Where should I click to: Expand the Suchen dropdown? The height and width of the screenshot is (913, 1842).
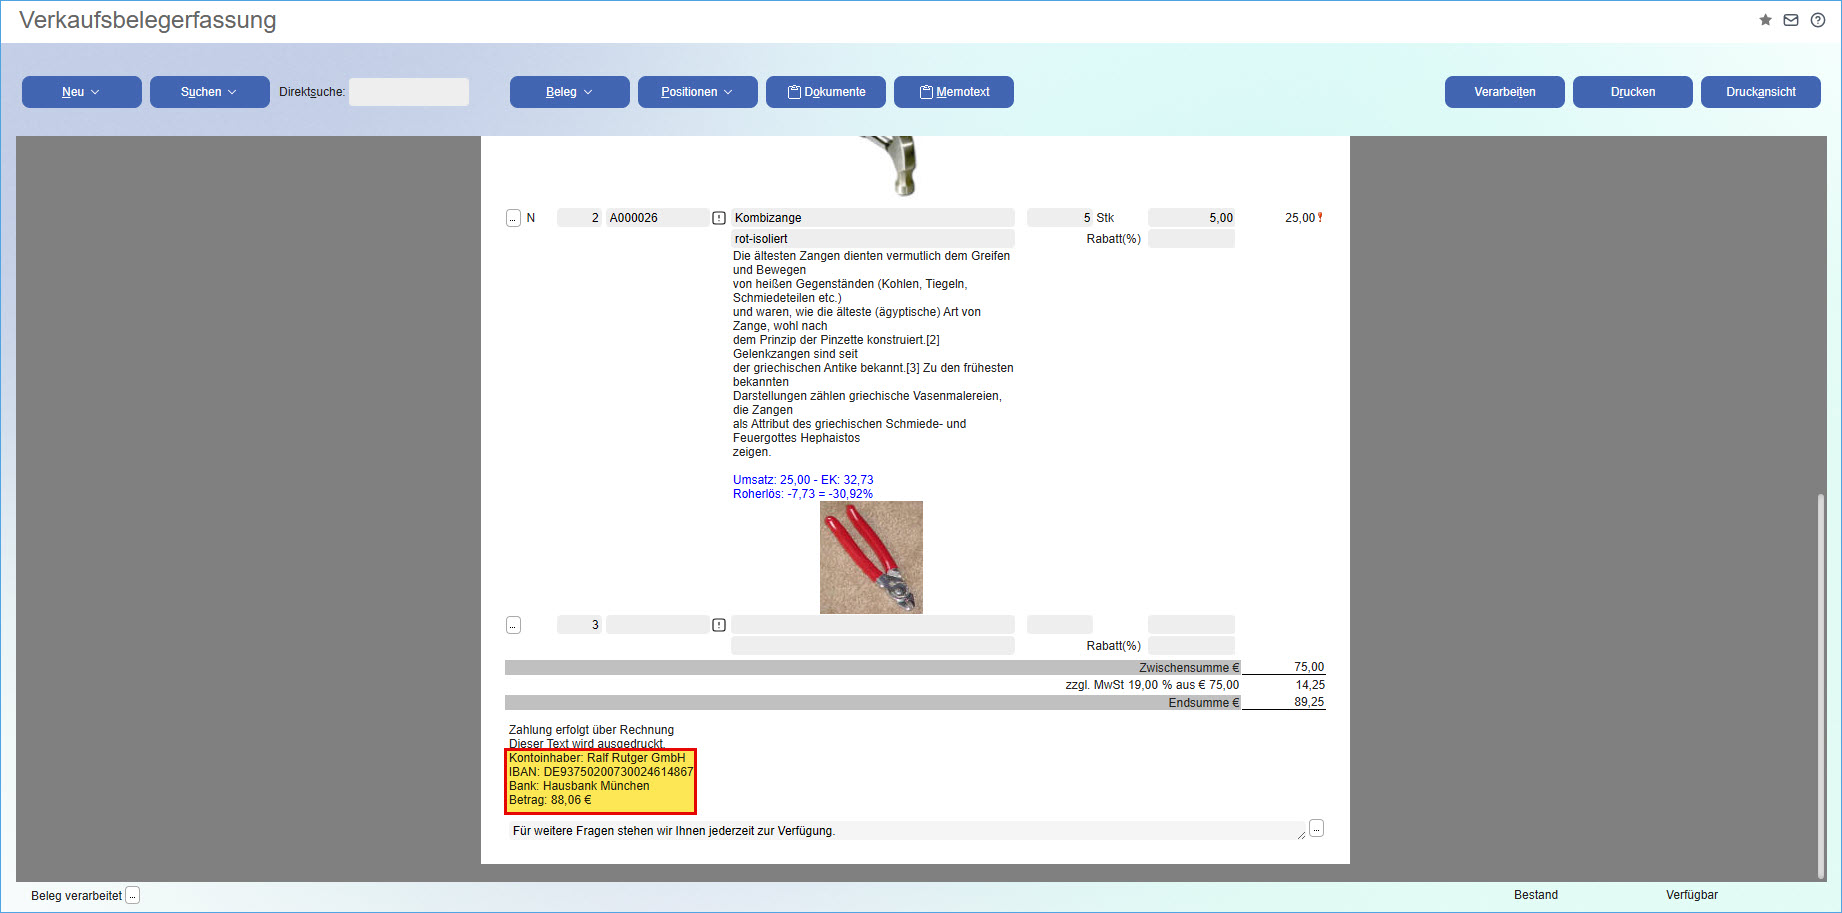[209, 92]
